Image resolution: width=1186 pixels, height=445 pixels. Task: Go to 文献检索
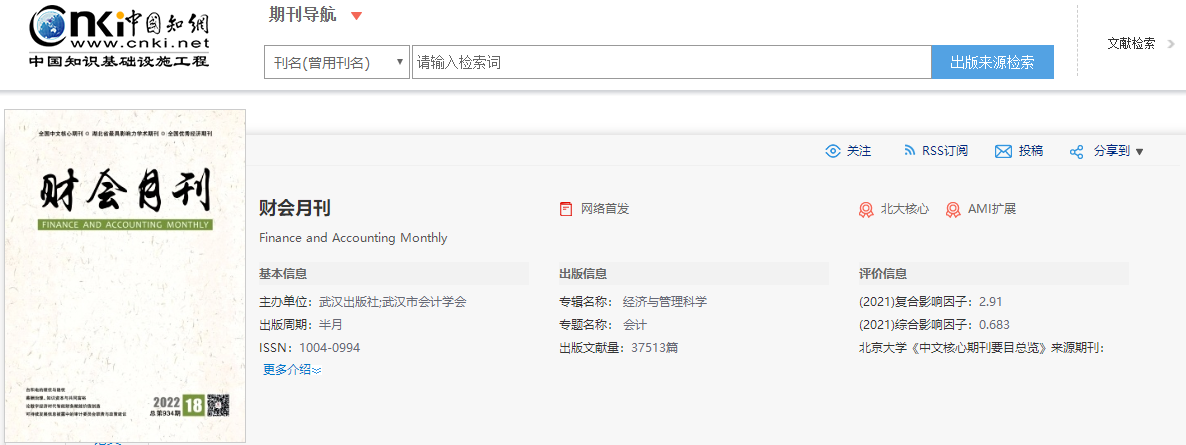click(x=1131, y=44)
